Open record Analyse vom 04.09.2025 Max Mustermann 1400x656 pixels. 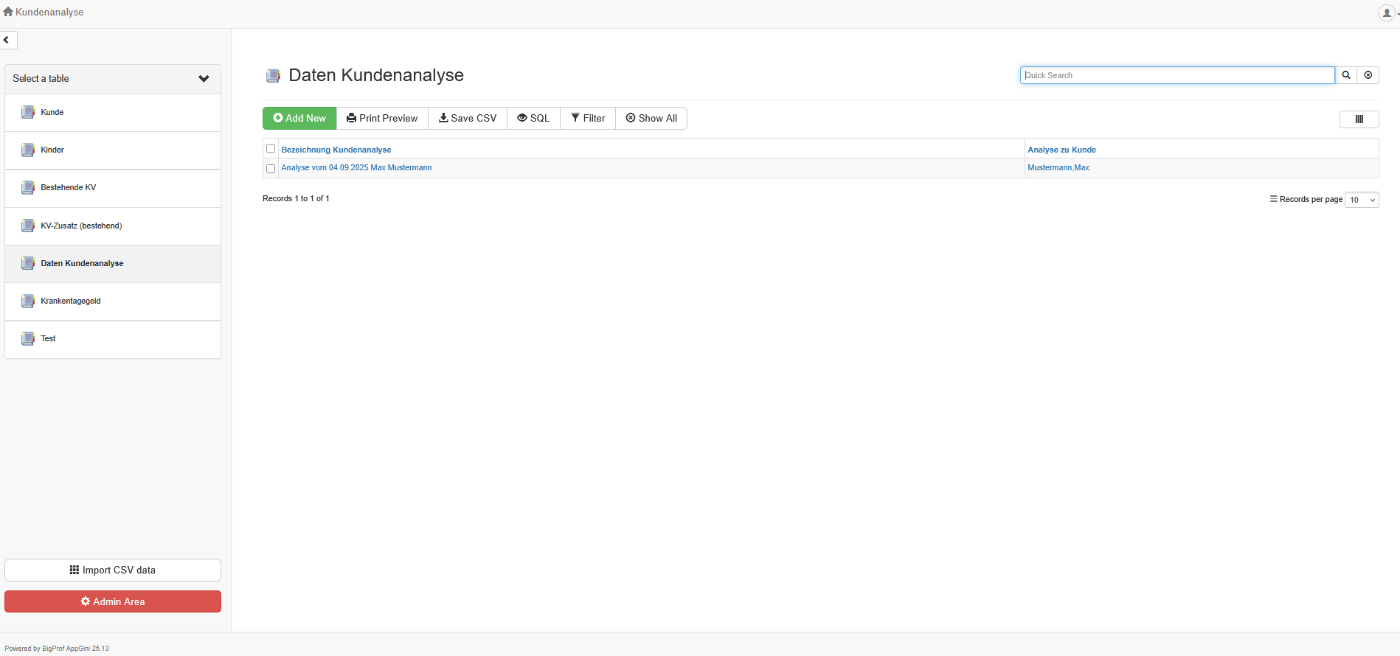click(x=356, y=168)
